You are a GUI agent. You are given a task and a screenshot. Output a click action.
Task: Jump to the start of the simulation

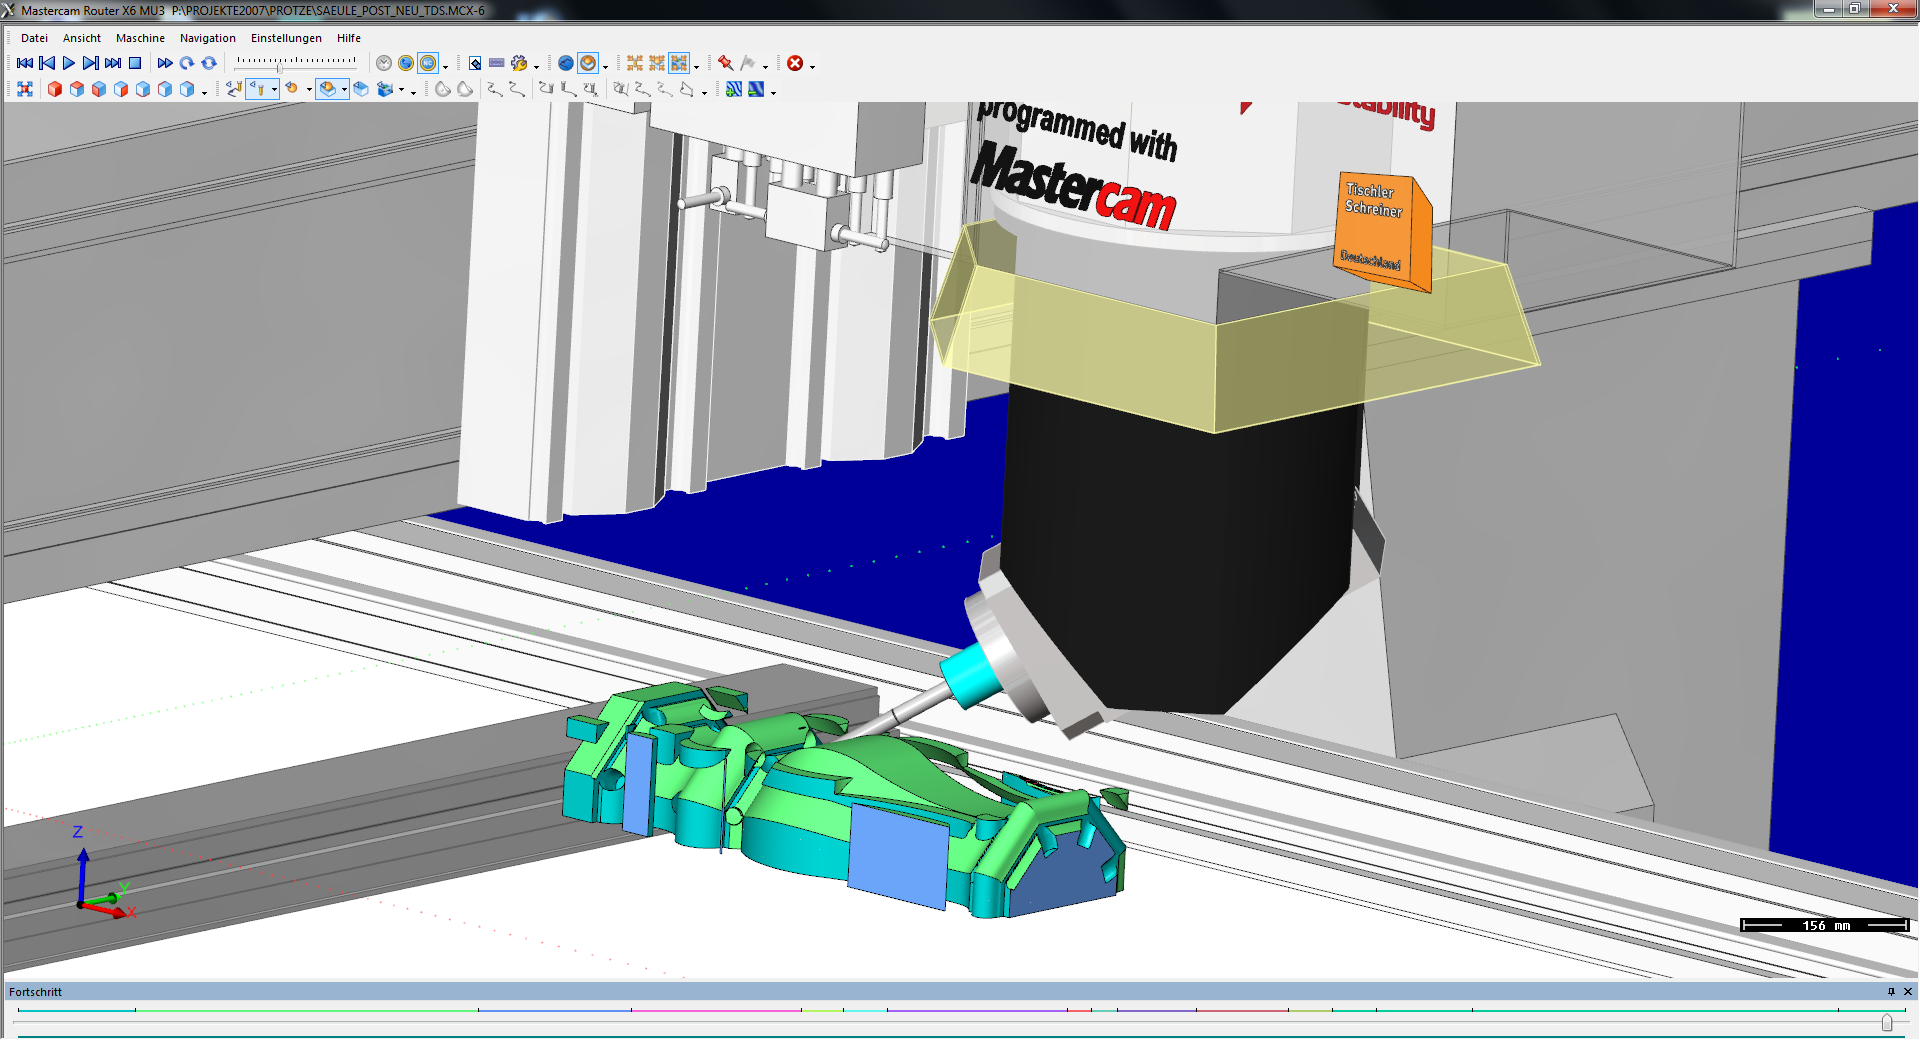[25, 63]
